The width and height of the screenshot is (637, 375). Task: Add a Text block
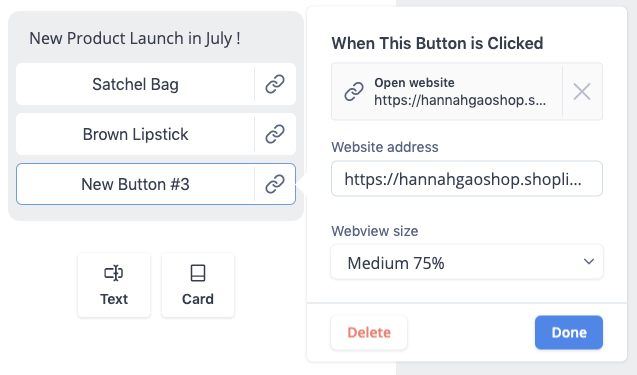click(x=114, y=285)
